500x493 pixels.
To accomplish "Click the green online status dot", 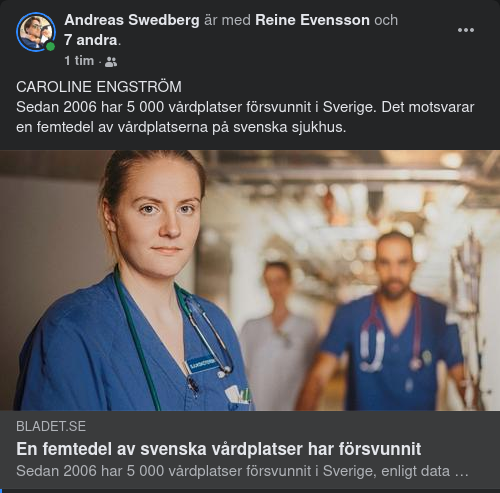I will pyautogui.click(x=50, y=46).
